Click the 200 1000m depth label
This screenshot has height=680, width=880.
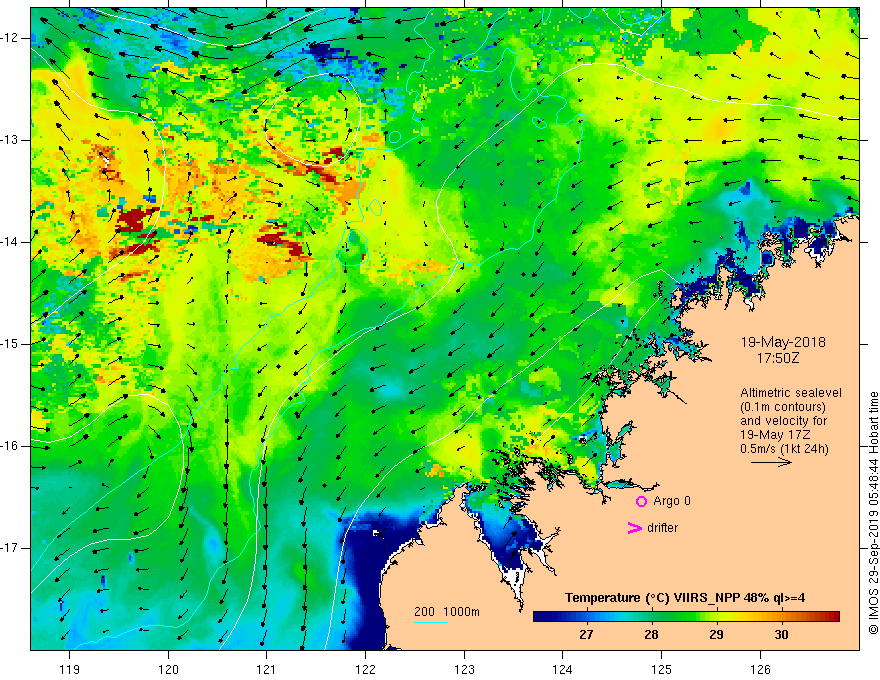447,612
